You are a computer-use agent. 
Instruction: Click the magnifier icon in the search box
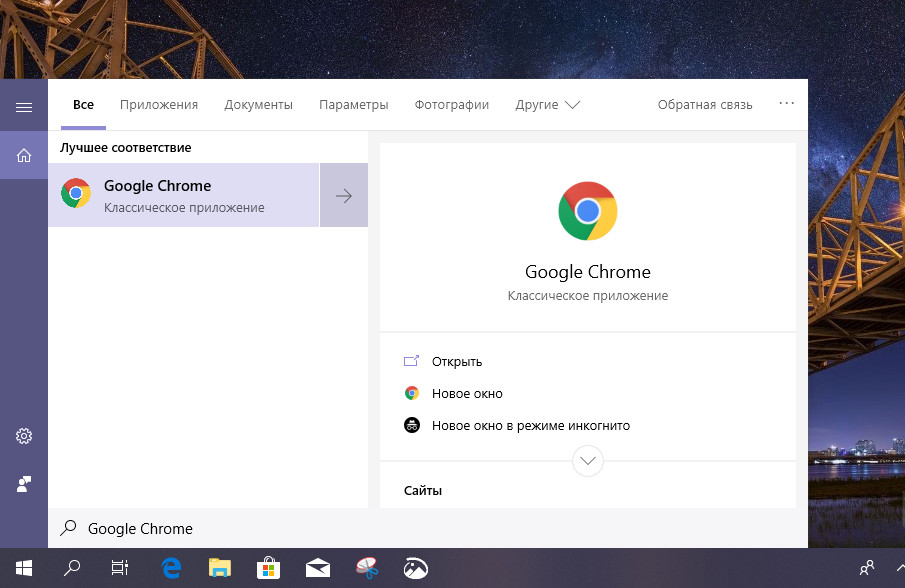(x=68, y=528)
